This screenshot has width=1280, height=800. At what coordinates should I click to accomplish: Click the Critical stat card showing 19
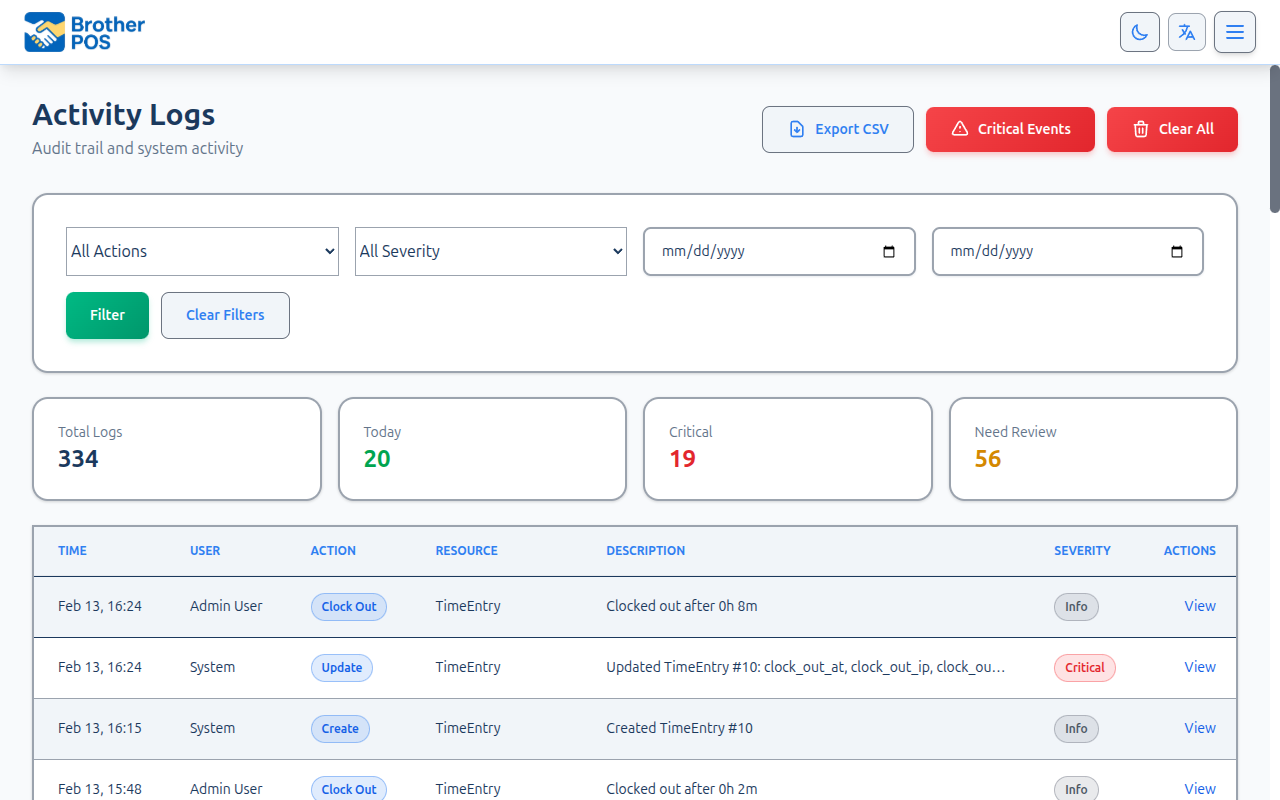(787, 448)
